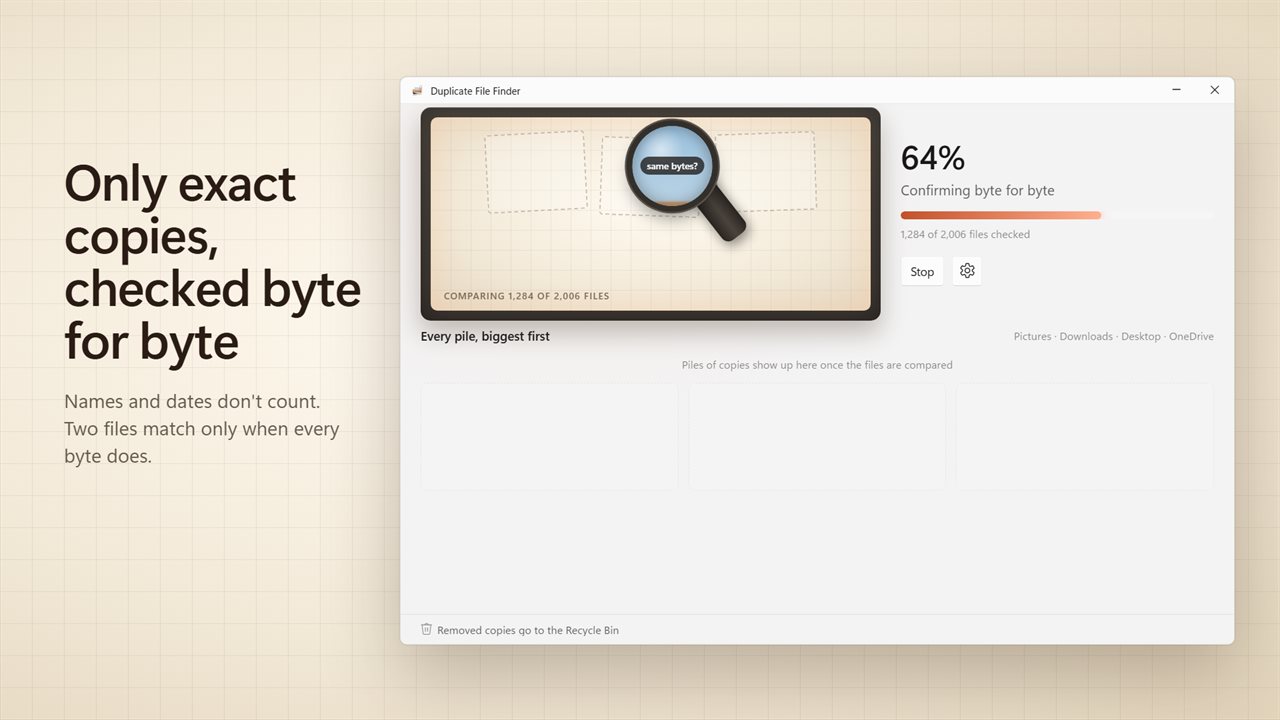Click the orange scan progress bar
This screenshot has width=1280, height=720.
coord(1057,215)
